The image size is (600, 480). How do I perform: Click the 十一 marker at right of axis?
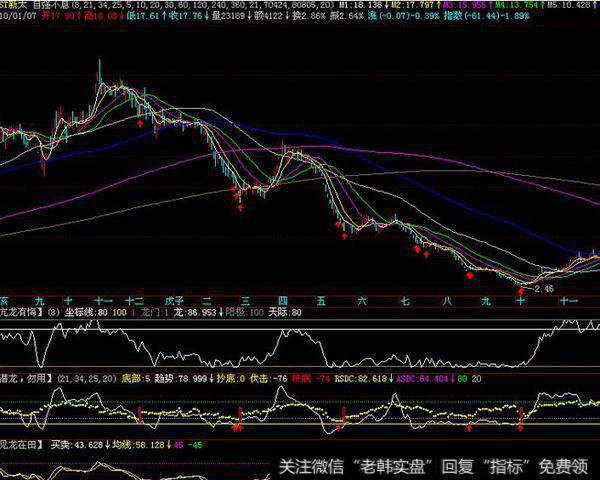[x=569, y=299]
